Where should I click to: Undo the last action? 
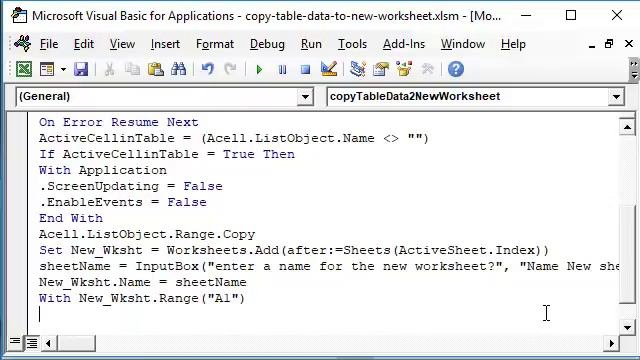click(207, 69)
